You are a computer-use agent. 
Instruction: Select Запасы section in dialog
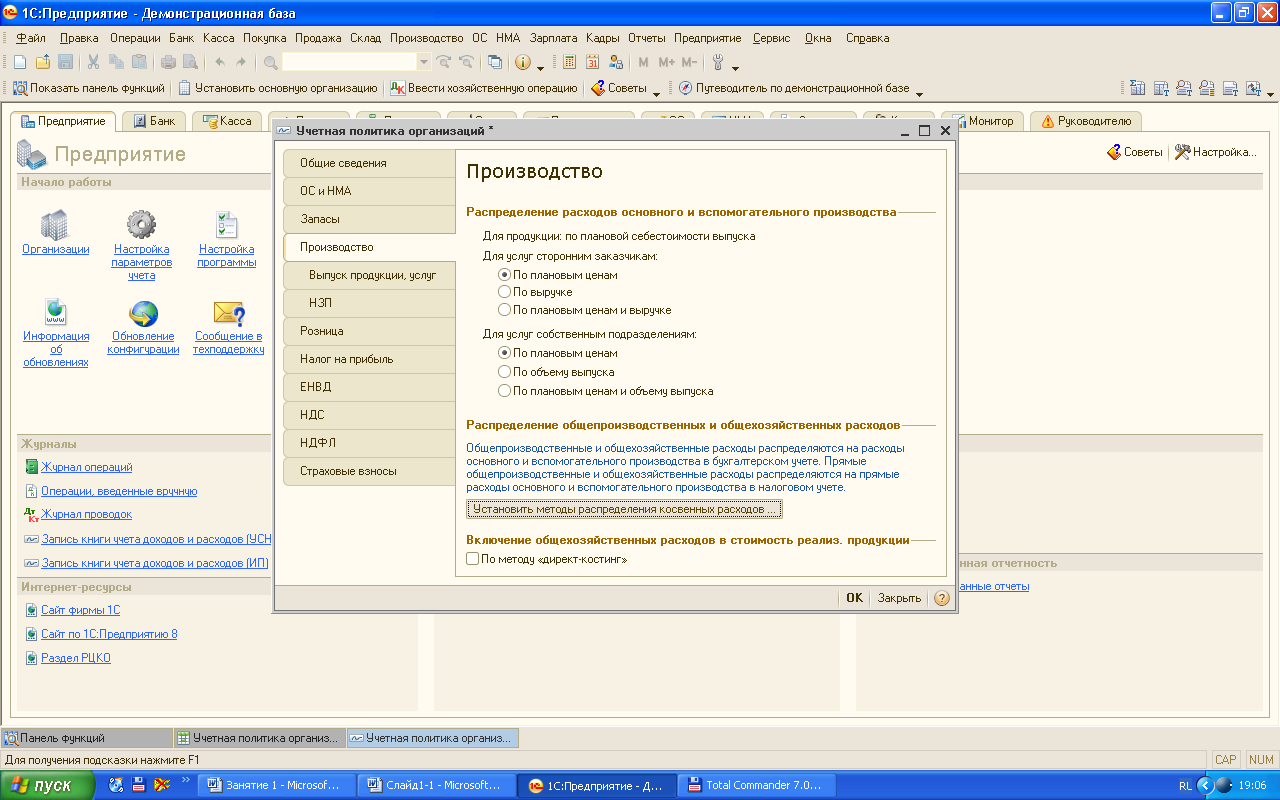point(369,219)
